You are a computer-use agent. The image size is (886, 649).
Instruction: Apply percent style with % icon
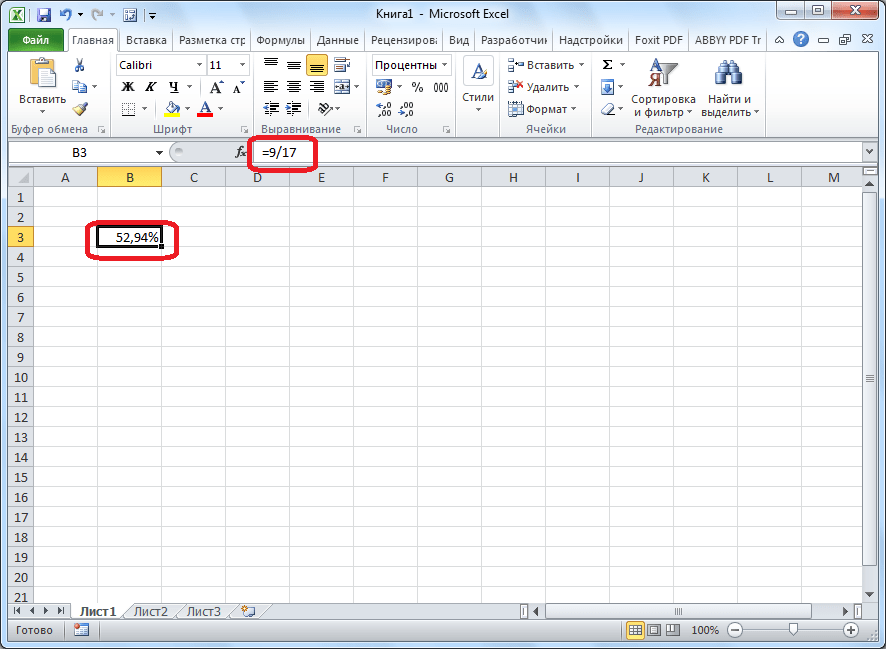417,87
